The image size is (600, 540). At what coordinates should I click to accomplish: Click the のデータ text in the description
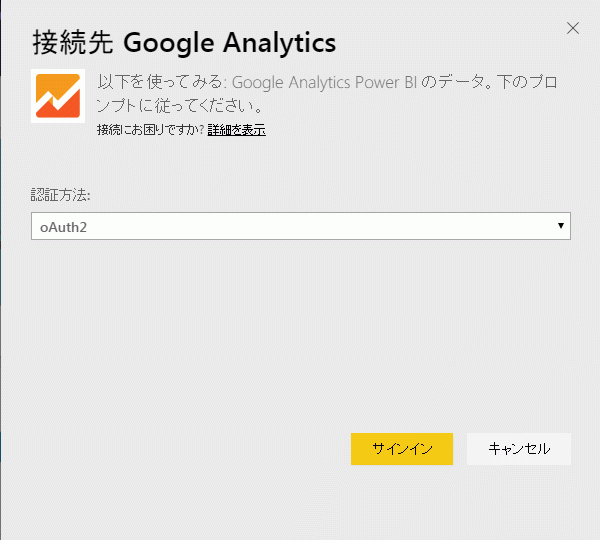point(453,82)
